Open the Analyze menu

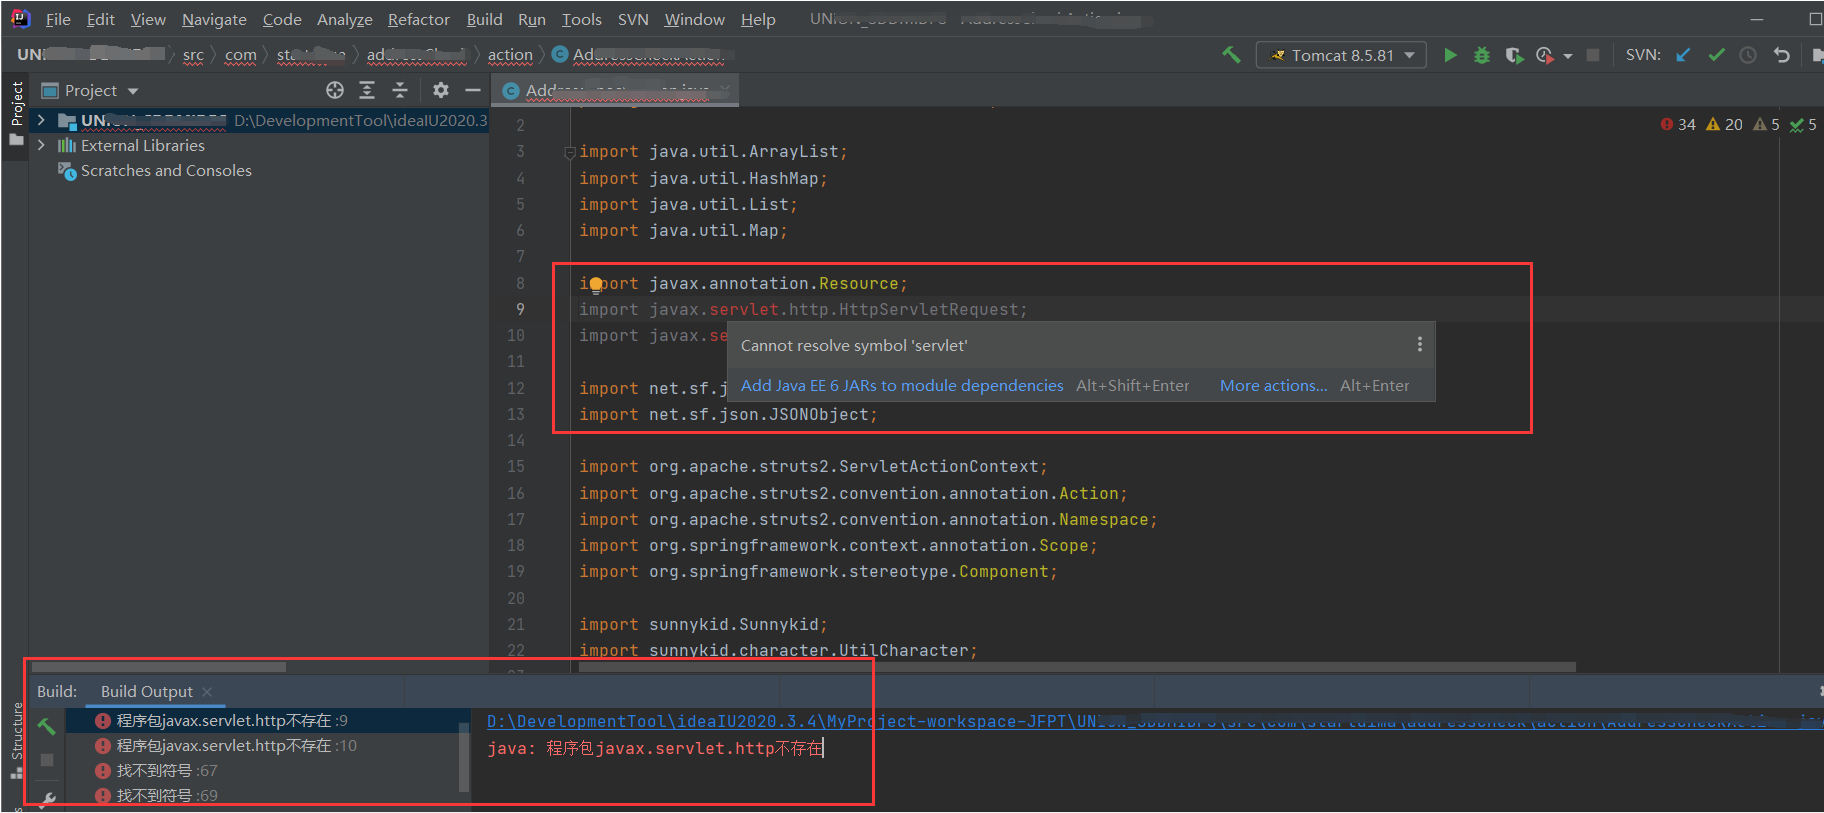tap(344, 19)
